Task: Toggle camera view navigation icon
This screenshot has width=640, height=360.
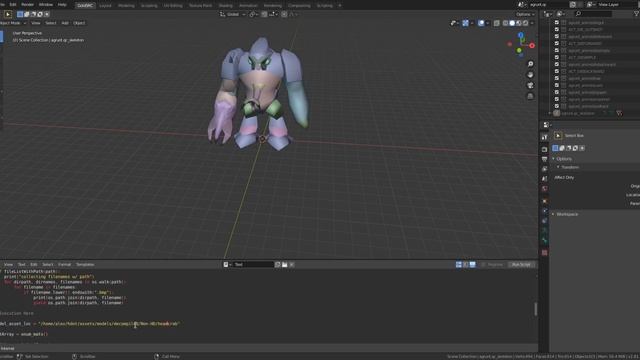Action: click(x=530, y=85)
